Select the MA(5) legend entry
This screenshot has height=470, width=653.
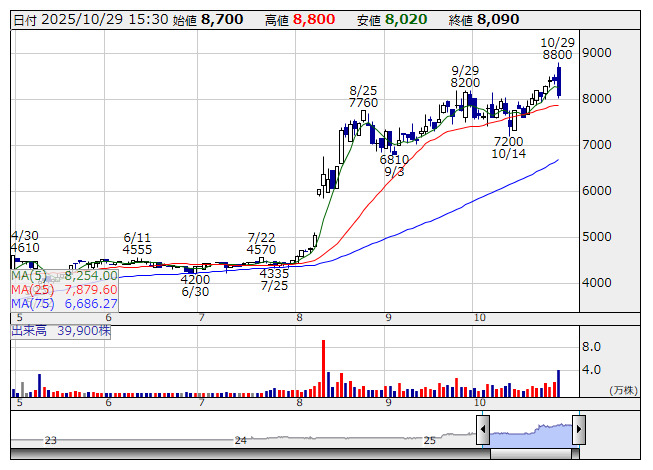(x=65, y=275)
